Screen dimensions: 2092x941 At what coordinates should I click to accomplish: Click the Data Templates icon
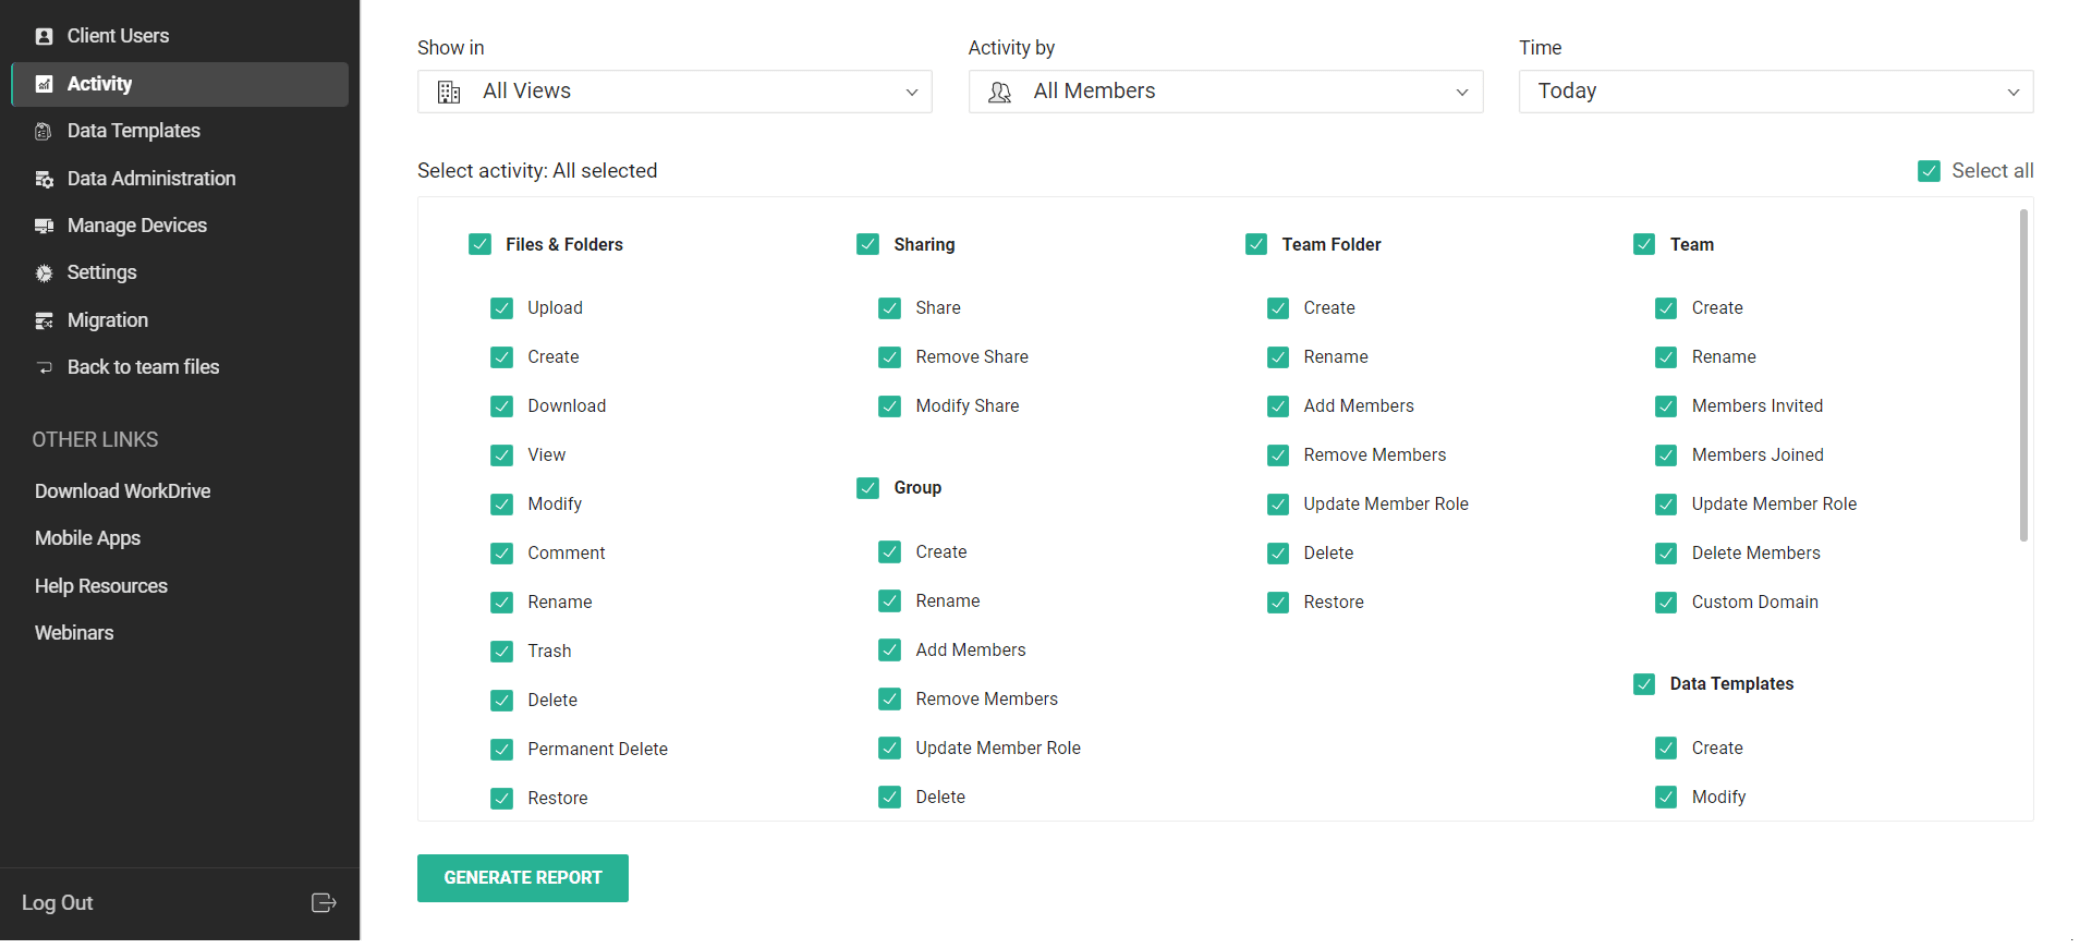(44, 131)
